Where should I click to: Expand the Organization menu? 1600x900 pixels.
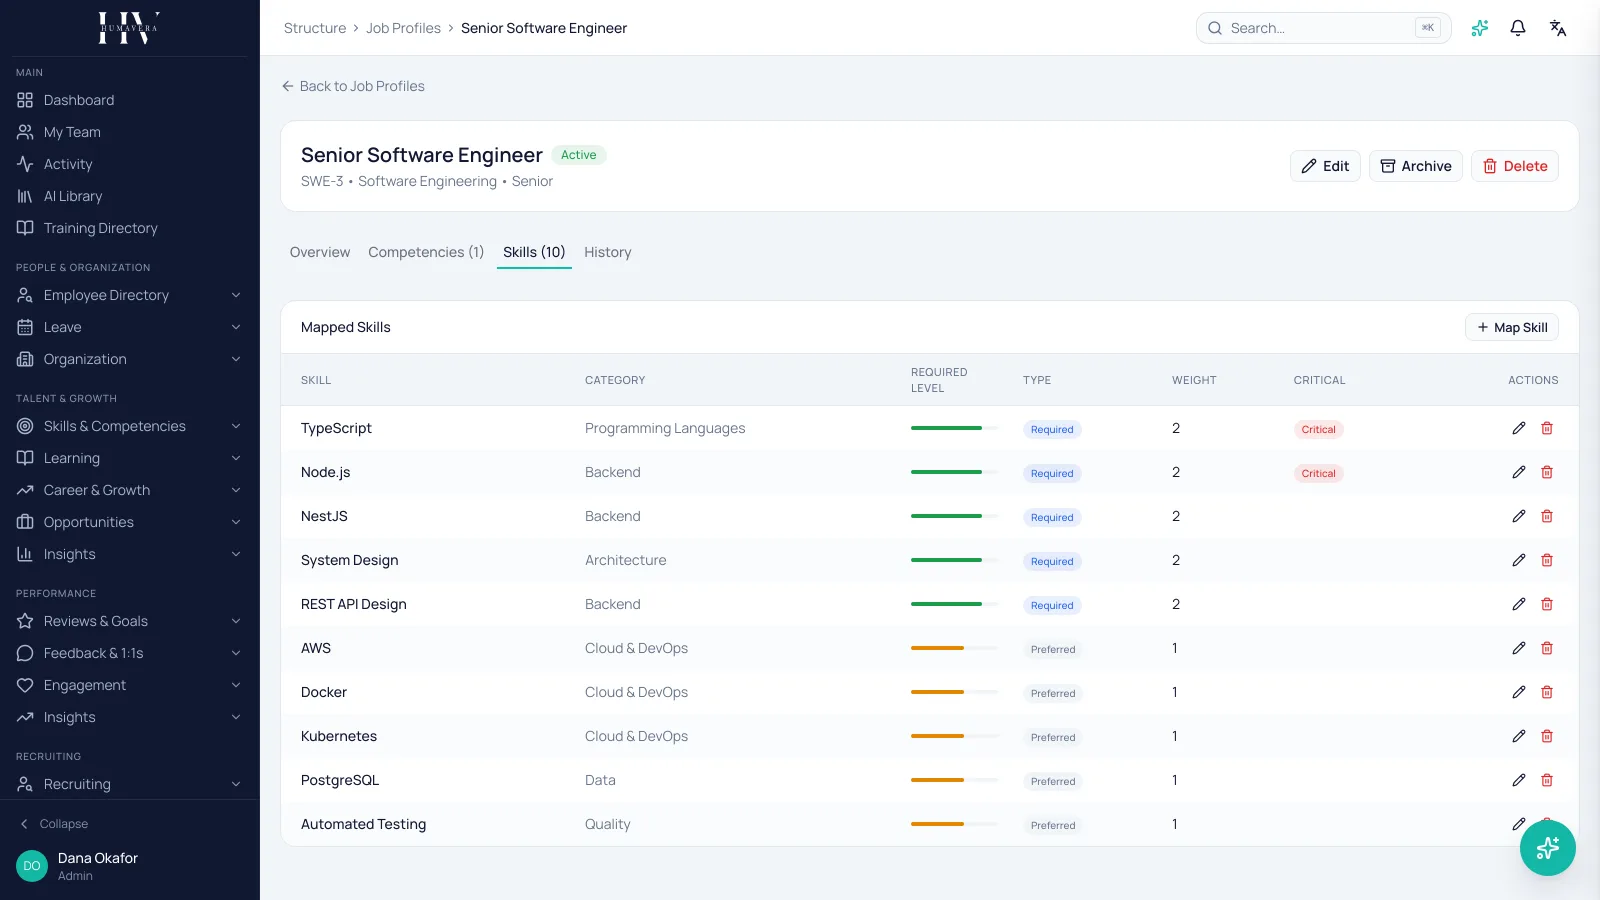click(129, 359)
